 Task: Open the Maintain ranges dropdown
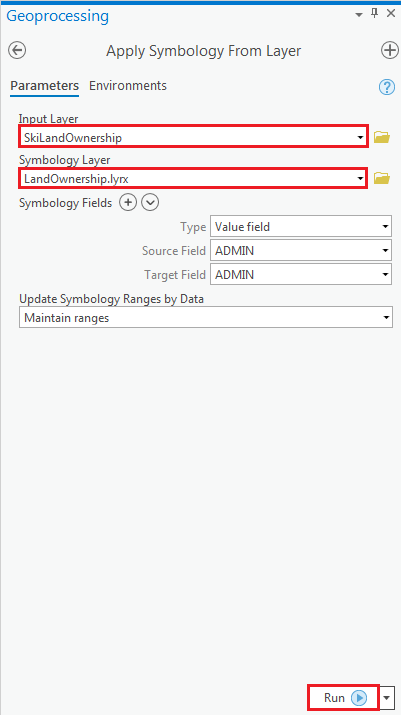pyautogui.click(x=206, y=317)
